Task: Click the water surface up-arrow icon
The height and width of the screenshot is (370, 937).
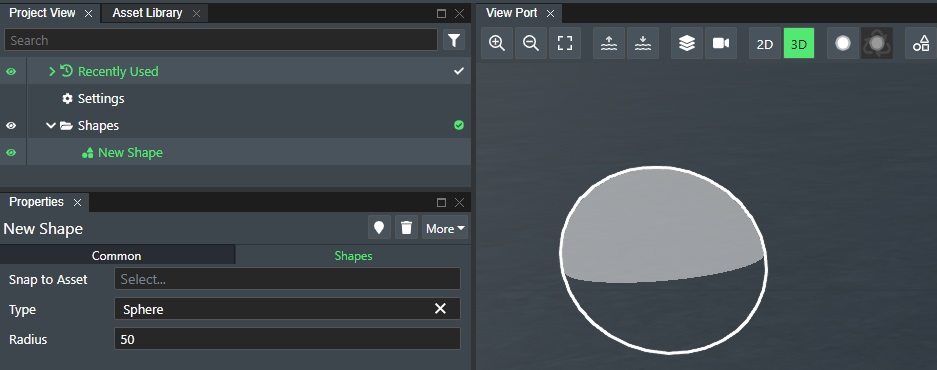Action: (609, 43)
